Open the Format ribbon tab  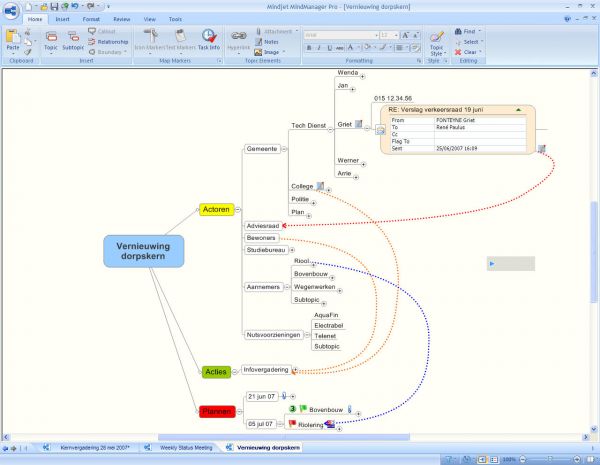pyautogui.click(x=91, y=19)
